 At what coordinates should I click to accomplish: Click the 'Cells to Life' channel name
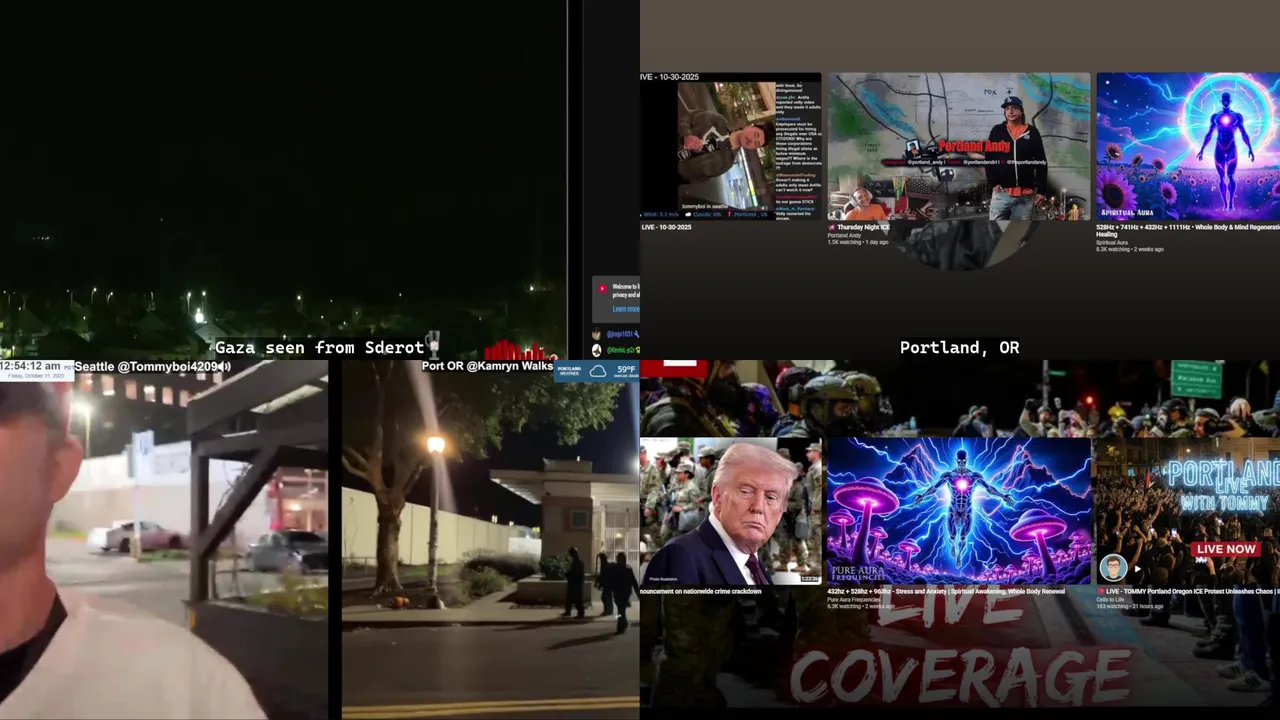point(1111,599)
